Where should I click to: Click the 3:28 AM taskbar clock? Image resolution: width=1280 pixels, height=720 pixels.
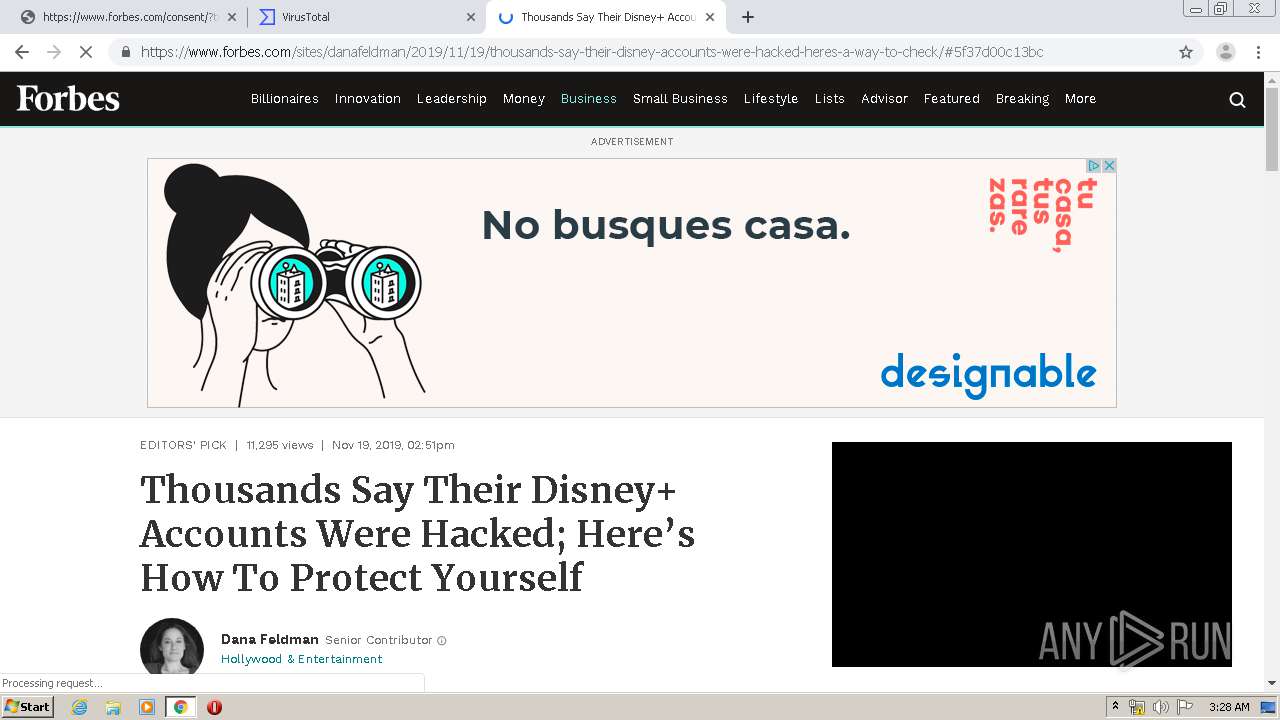[x=1229, y=707]
